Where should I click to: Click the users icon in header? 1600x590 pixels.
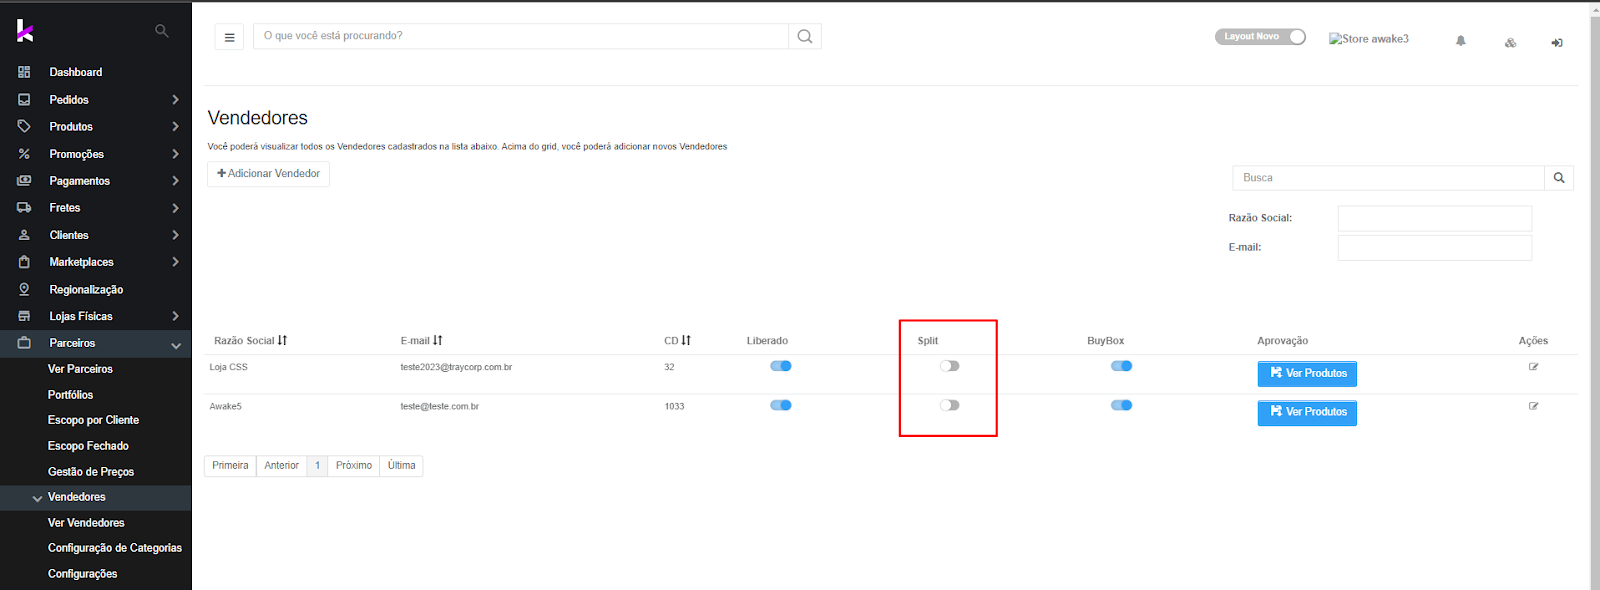click(1510, 42)
